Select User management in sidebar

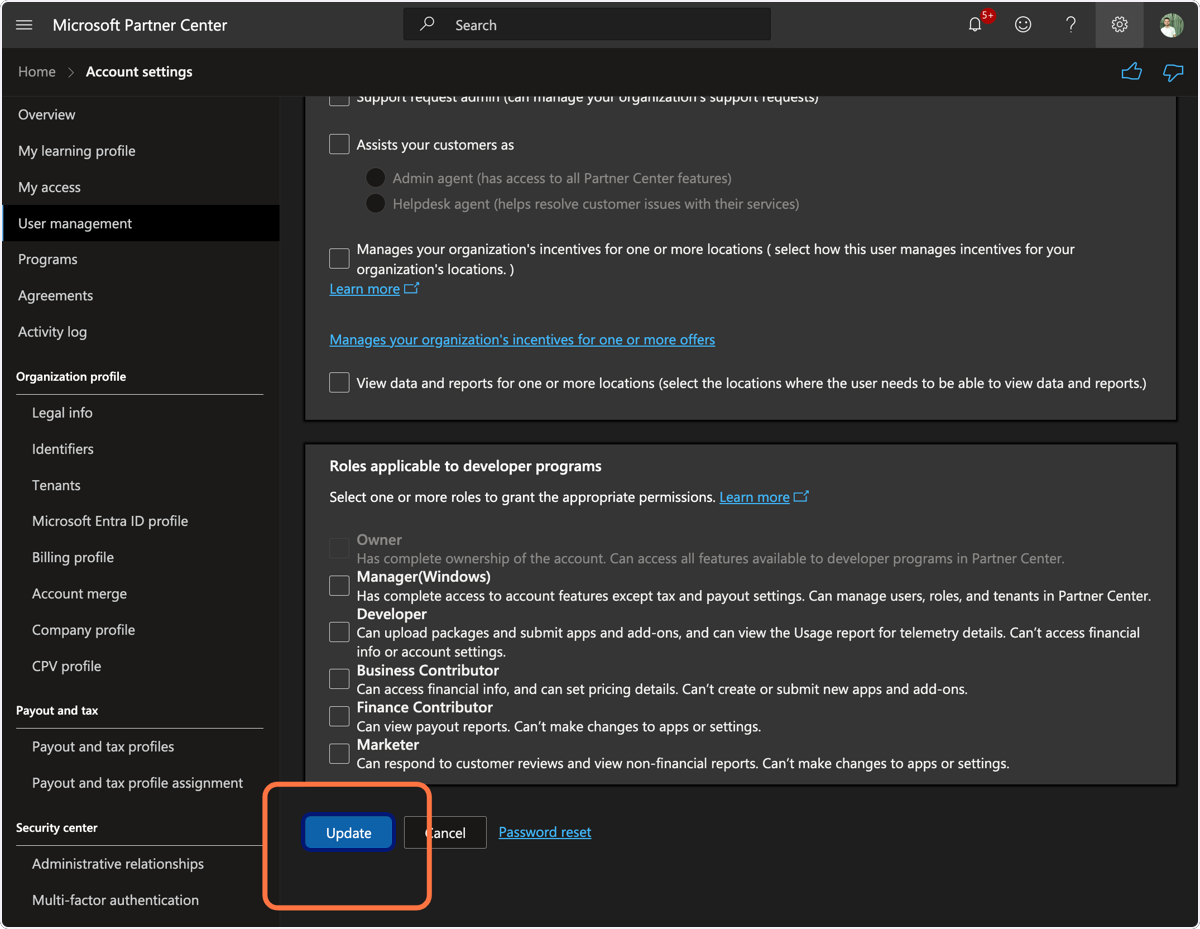(140, 223)
